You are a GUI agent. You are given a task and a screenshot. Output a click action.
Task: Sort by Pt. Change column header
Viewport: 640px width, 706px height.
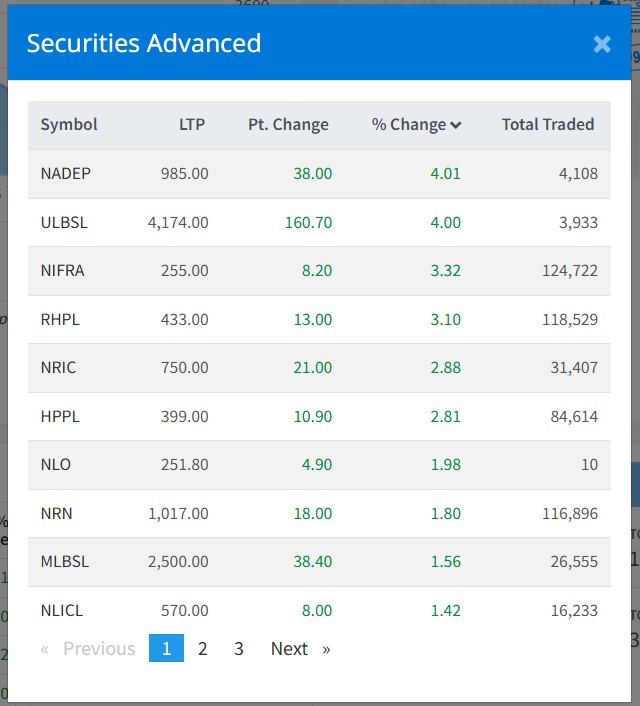[288, 125]
